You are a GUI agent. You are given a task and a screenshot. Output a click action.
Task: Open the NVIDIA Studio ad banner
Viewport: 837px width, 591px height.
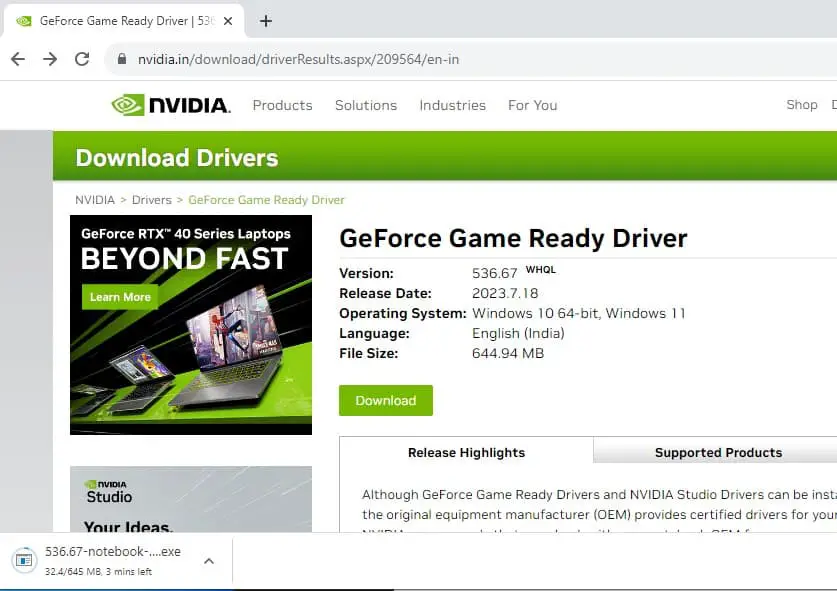click(x=190, y=499)
